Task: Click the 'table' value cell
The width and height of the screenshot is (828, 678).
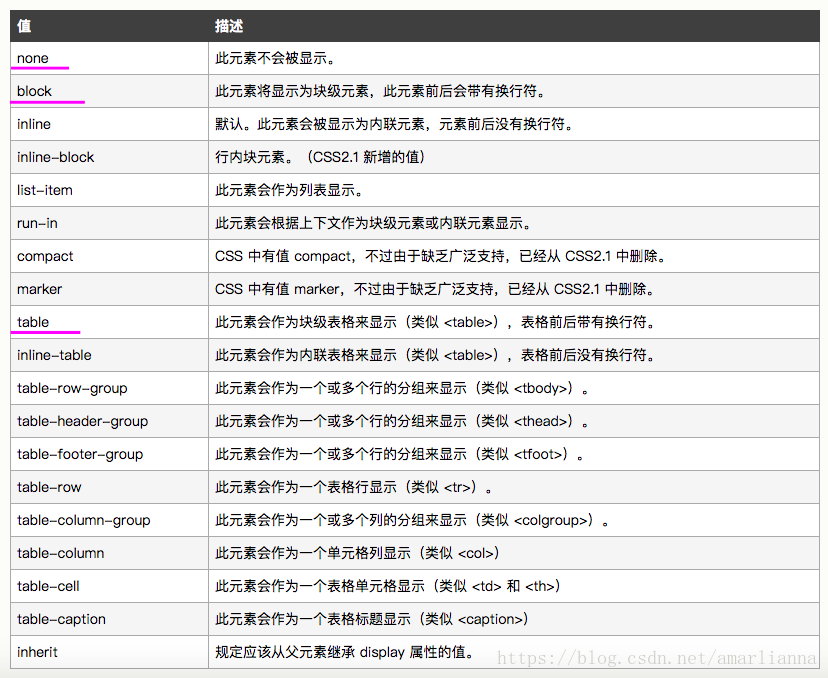Action: (109, 322)
